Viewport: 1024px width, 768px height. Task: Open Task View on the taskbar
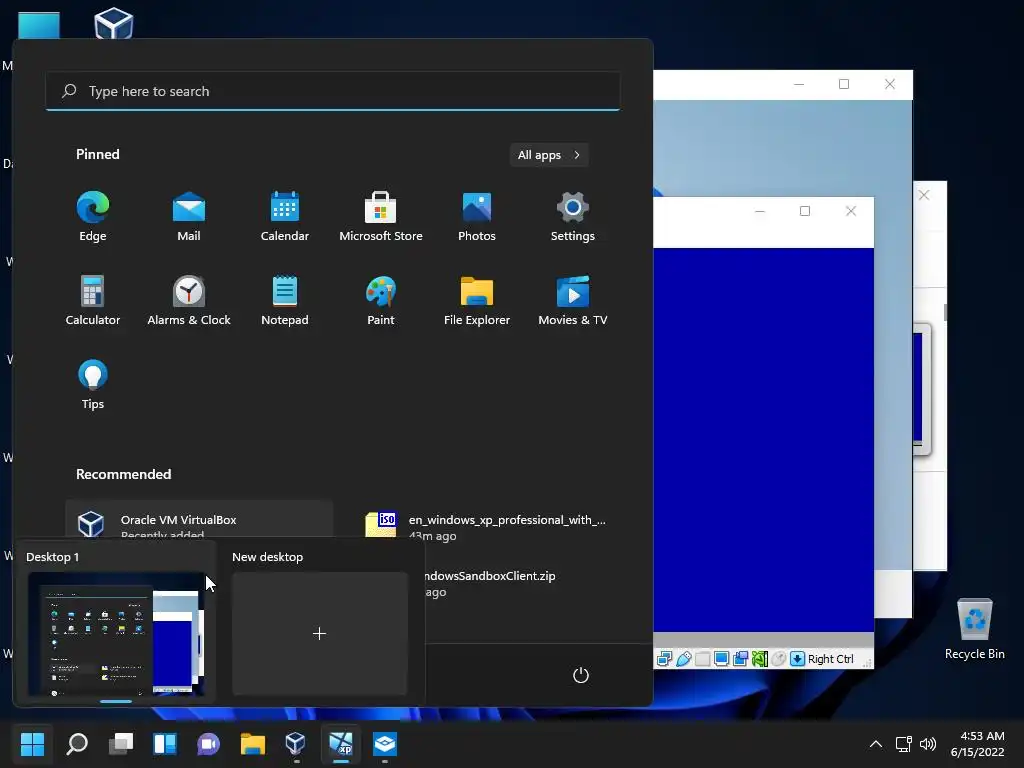[x=121, y=743]
